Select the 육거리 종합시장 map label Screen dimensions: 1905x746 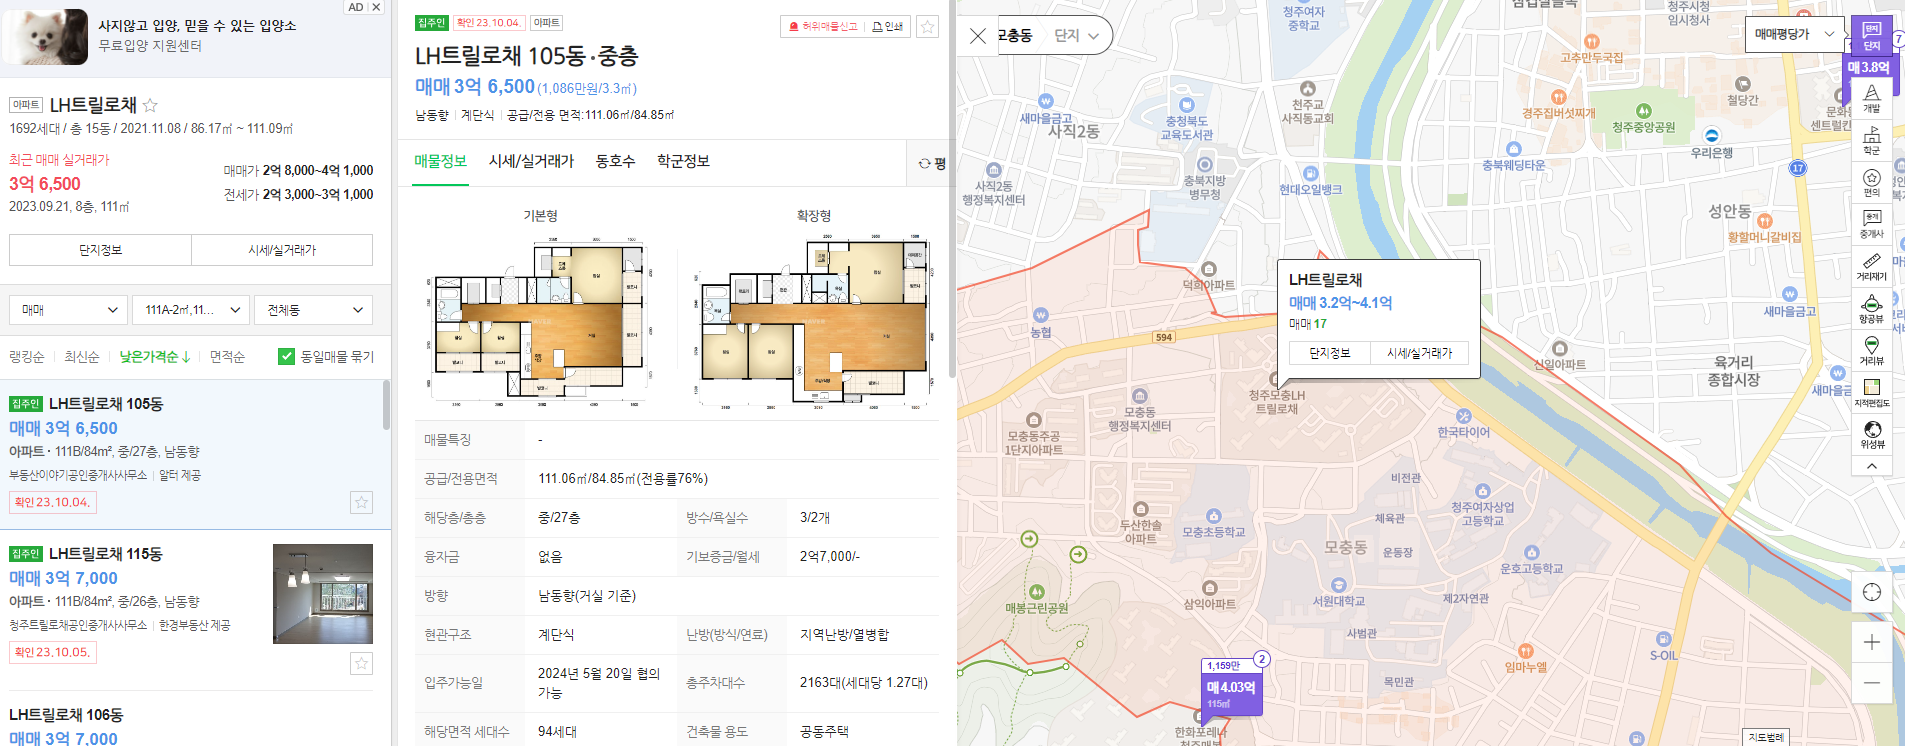tap(1733, 371)
